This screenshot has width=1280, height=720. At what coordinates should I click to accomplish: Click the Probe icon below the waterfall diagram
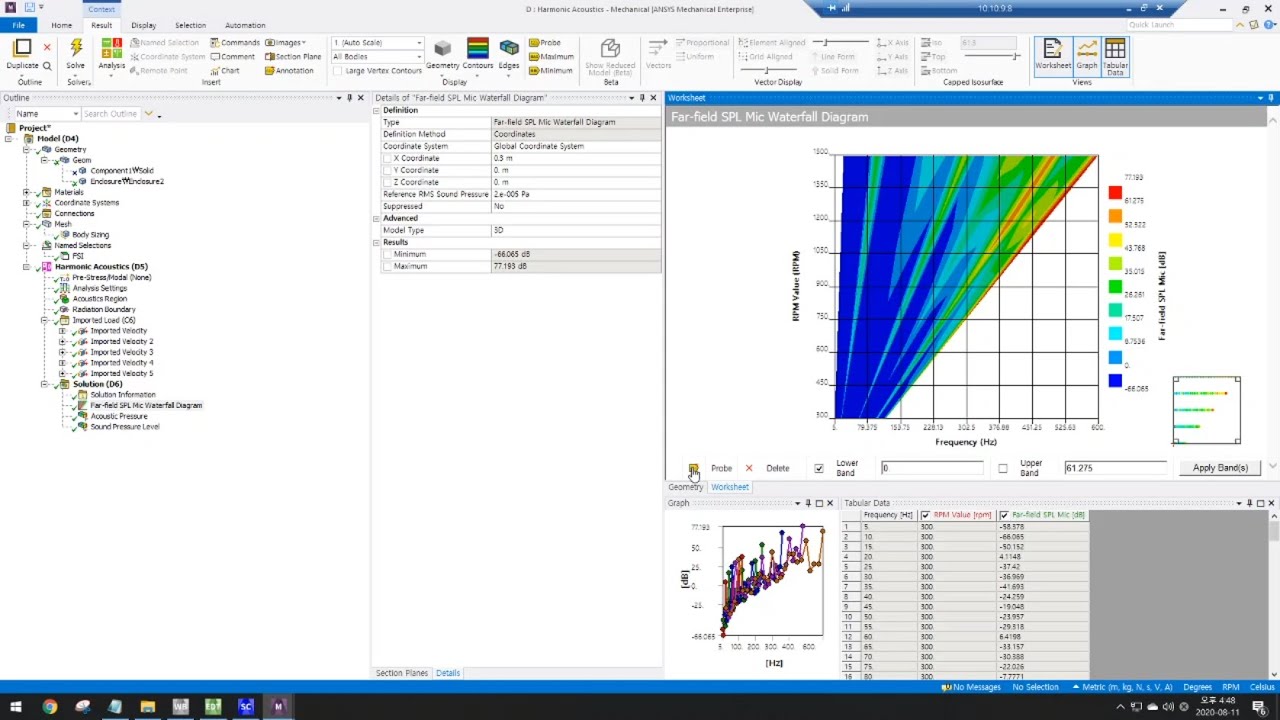coord(693,468)
